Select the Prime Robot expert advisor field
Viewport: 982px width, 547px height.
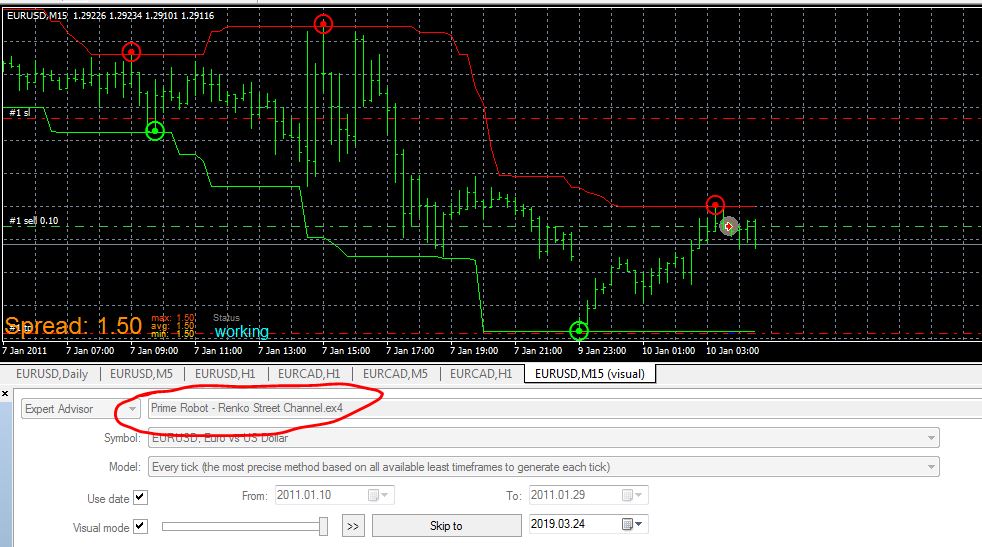(x=564, y=409)
